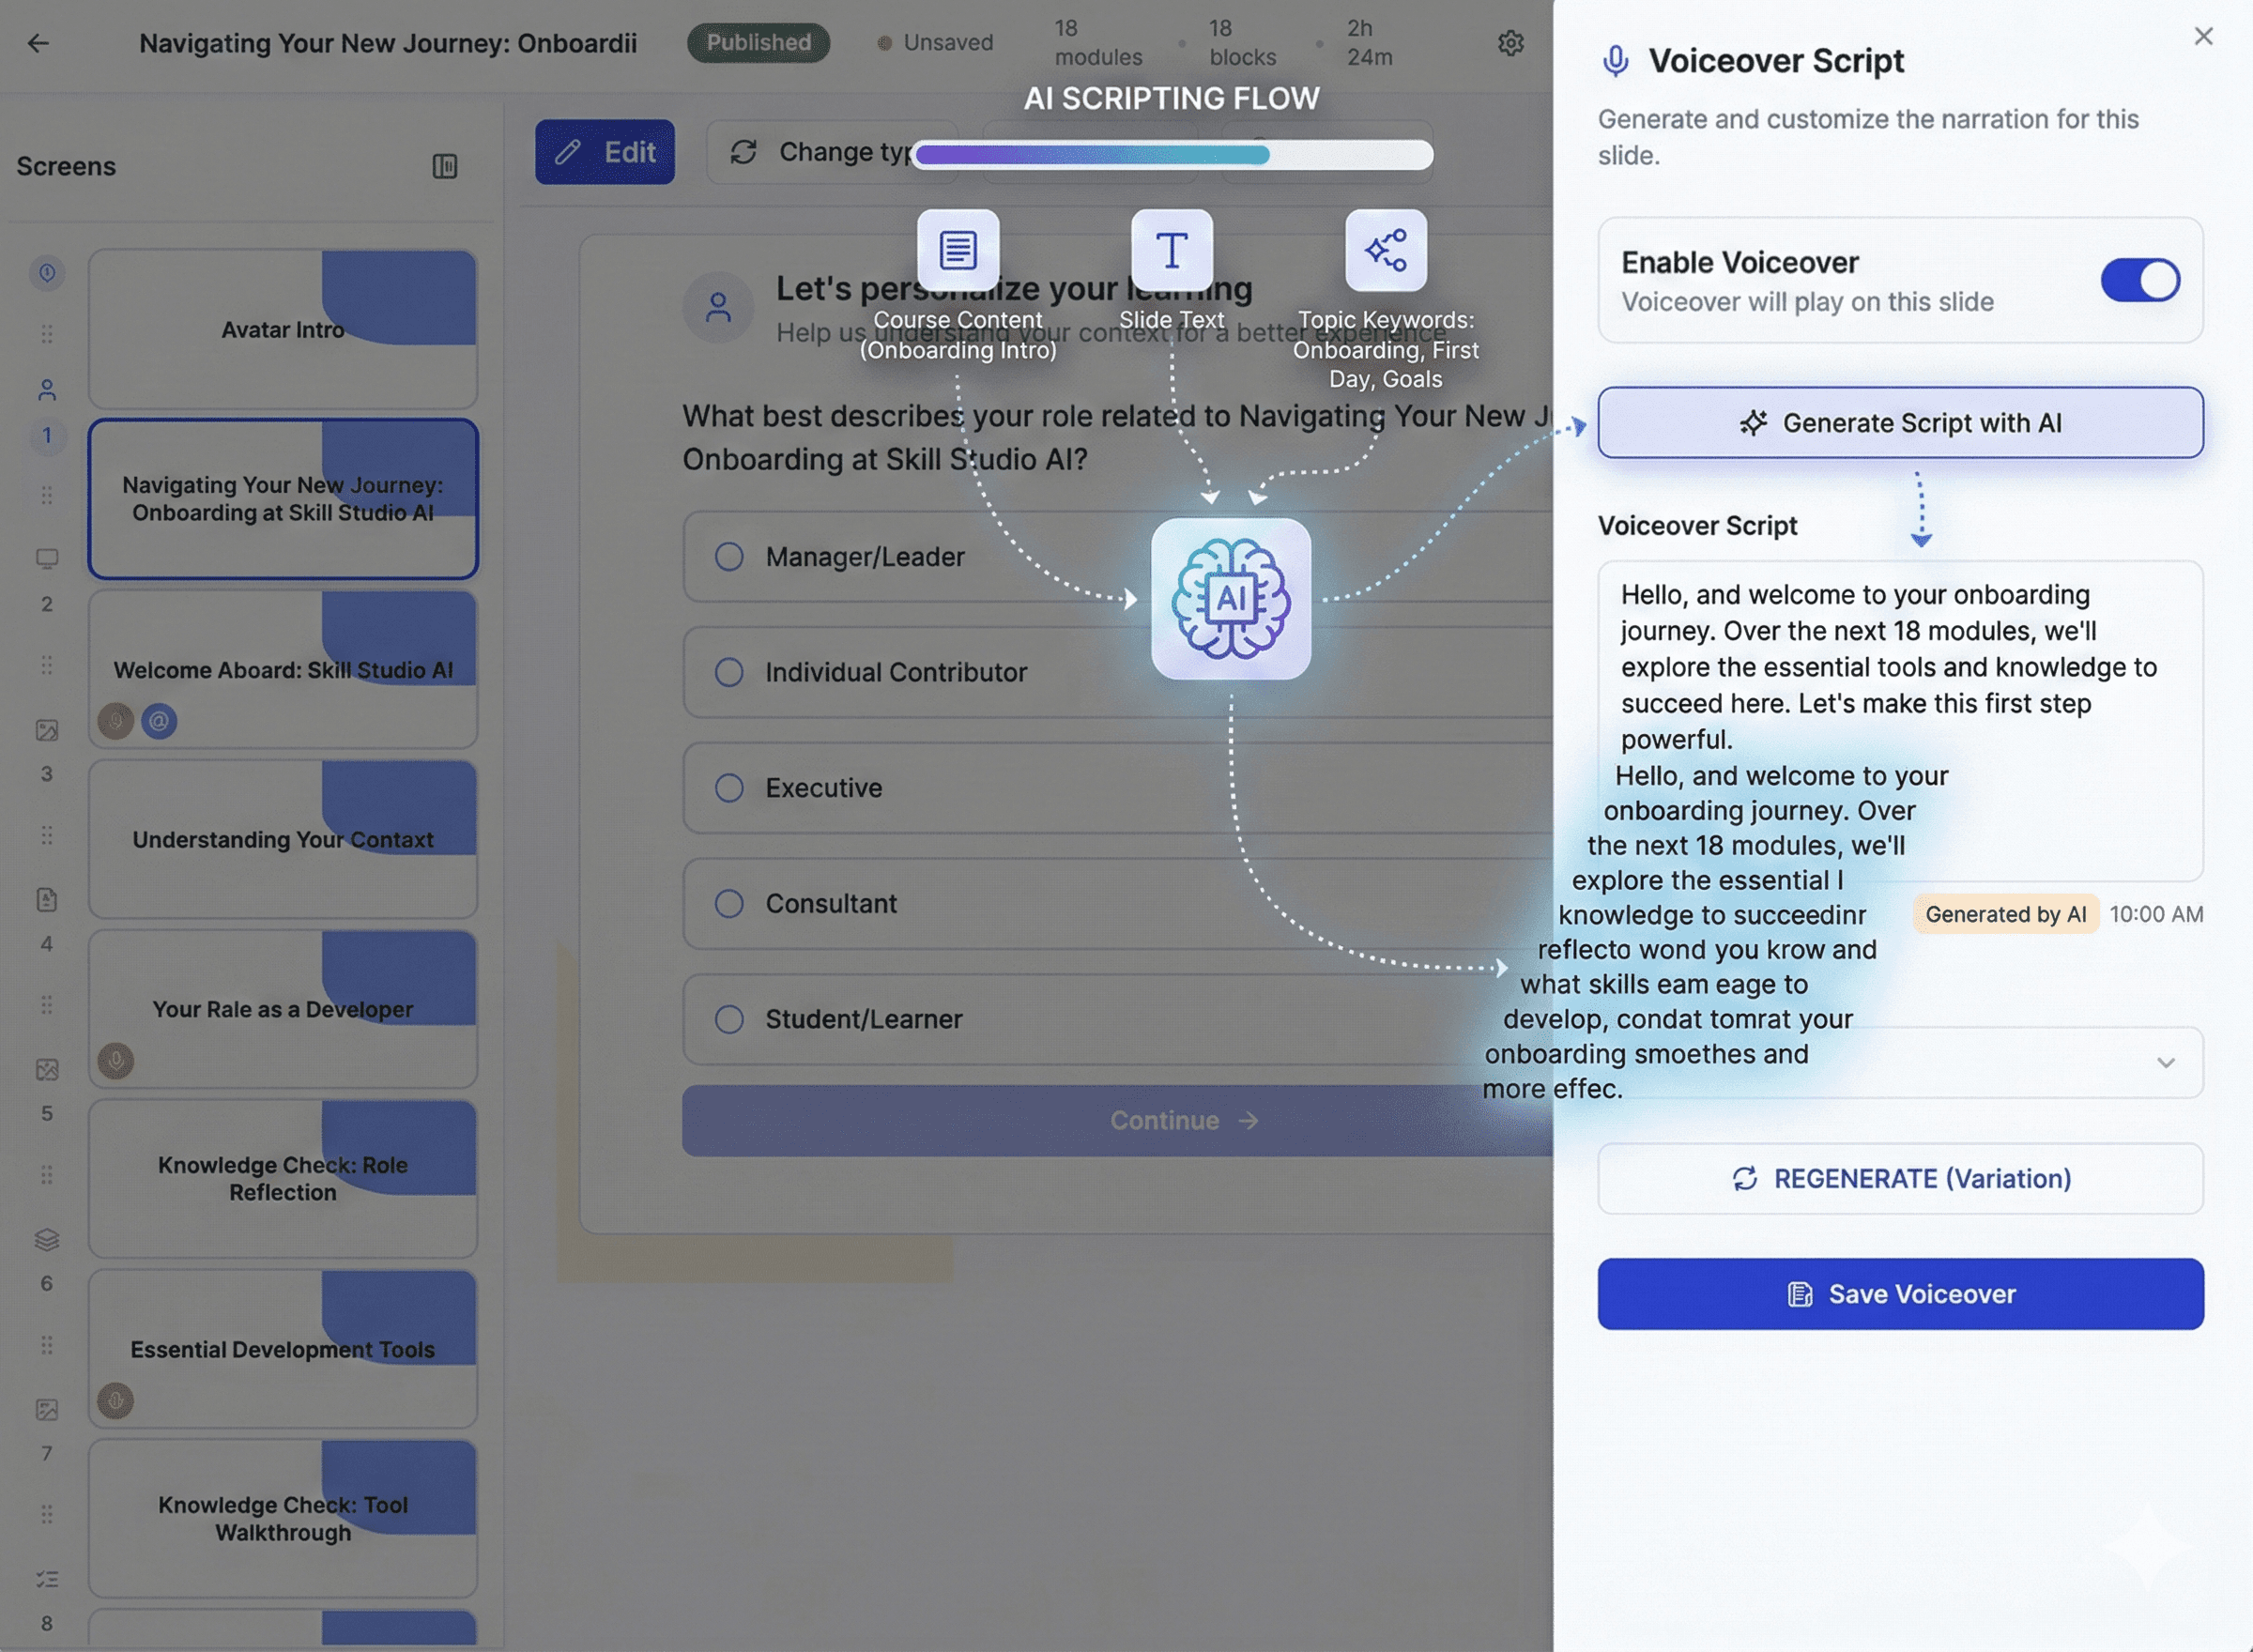Click the Save Voiceover button
The height and width of the screenshot is (1652, 2253).
click(1900, 1295)
